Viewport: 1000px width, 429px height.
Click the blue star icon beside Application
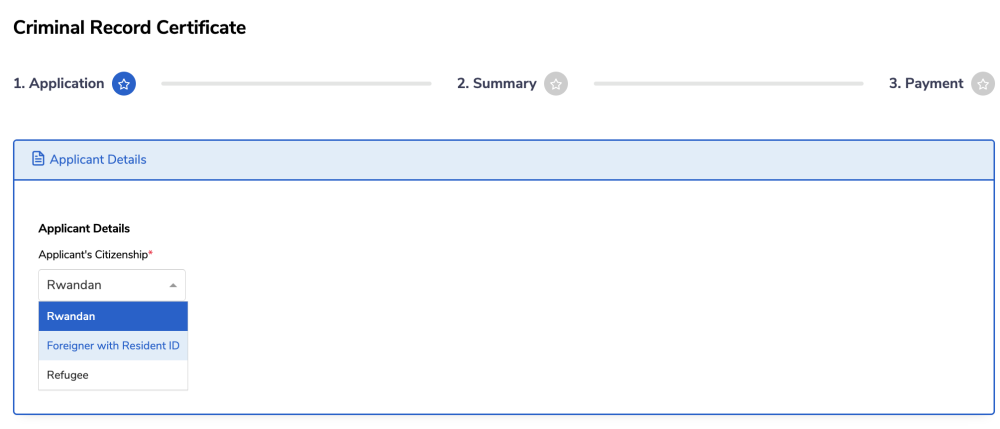[124, 84]
